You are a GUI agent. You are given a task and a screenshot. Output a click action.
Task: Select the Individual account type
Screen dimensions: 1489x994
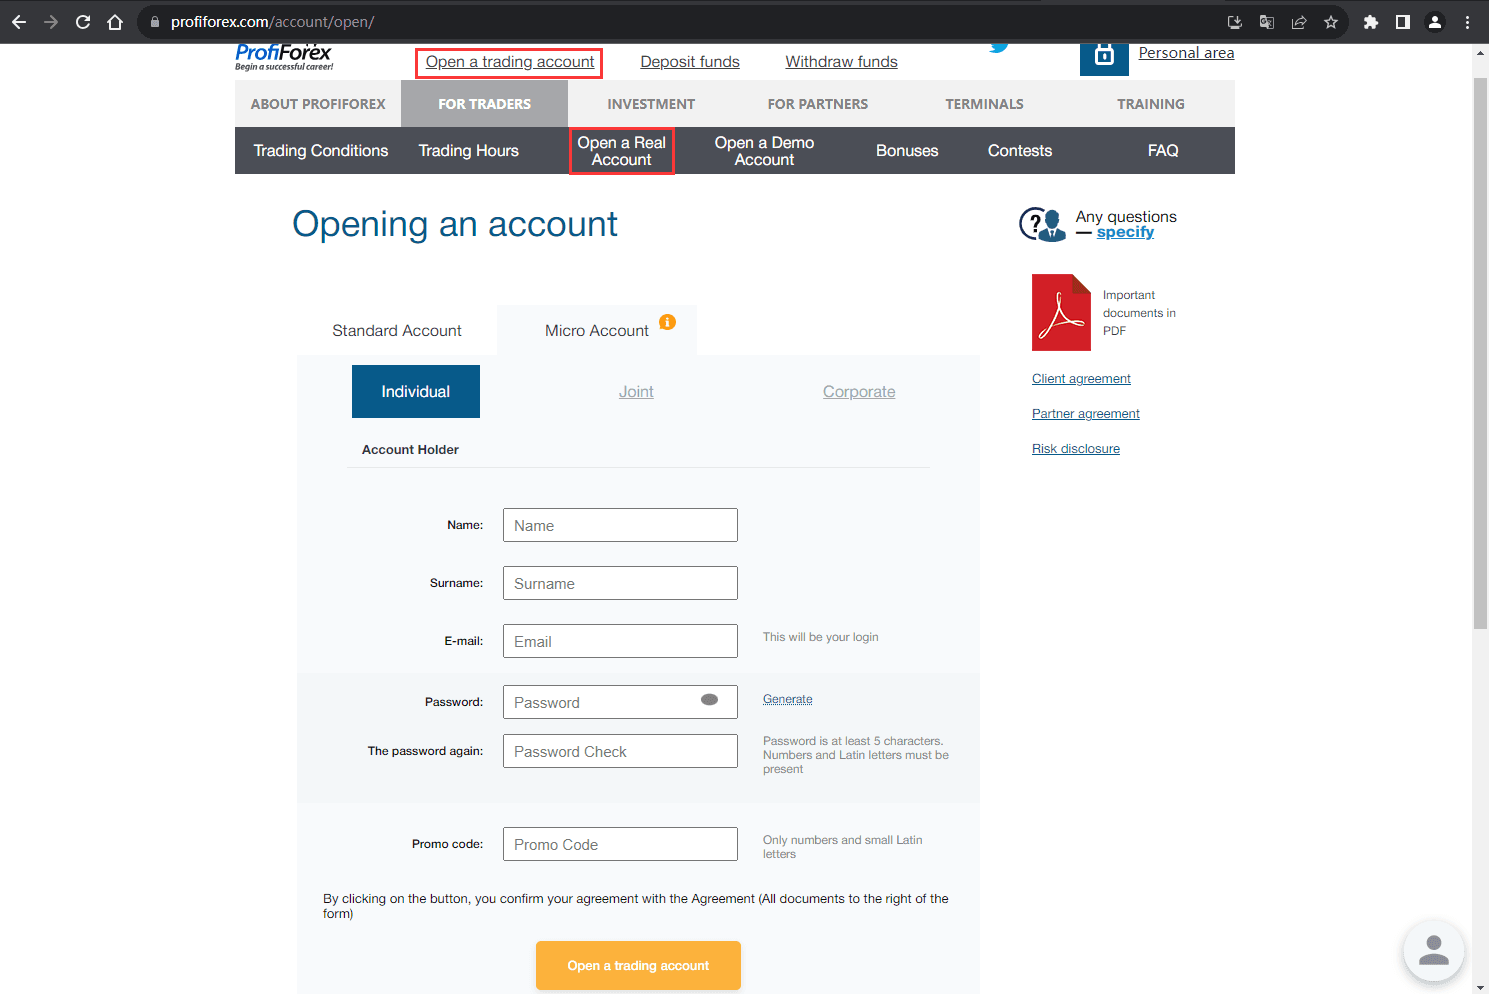(x=416, y=392)
